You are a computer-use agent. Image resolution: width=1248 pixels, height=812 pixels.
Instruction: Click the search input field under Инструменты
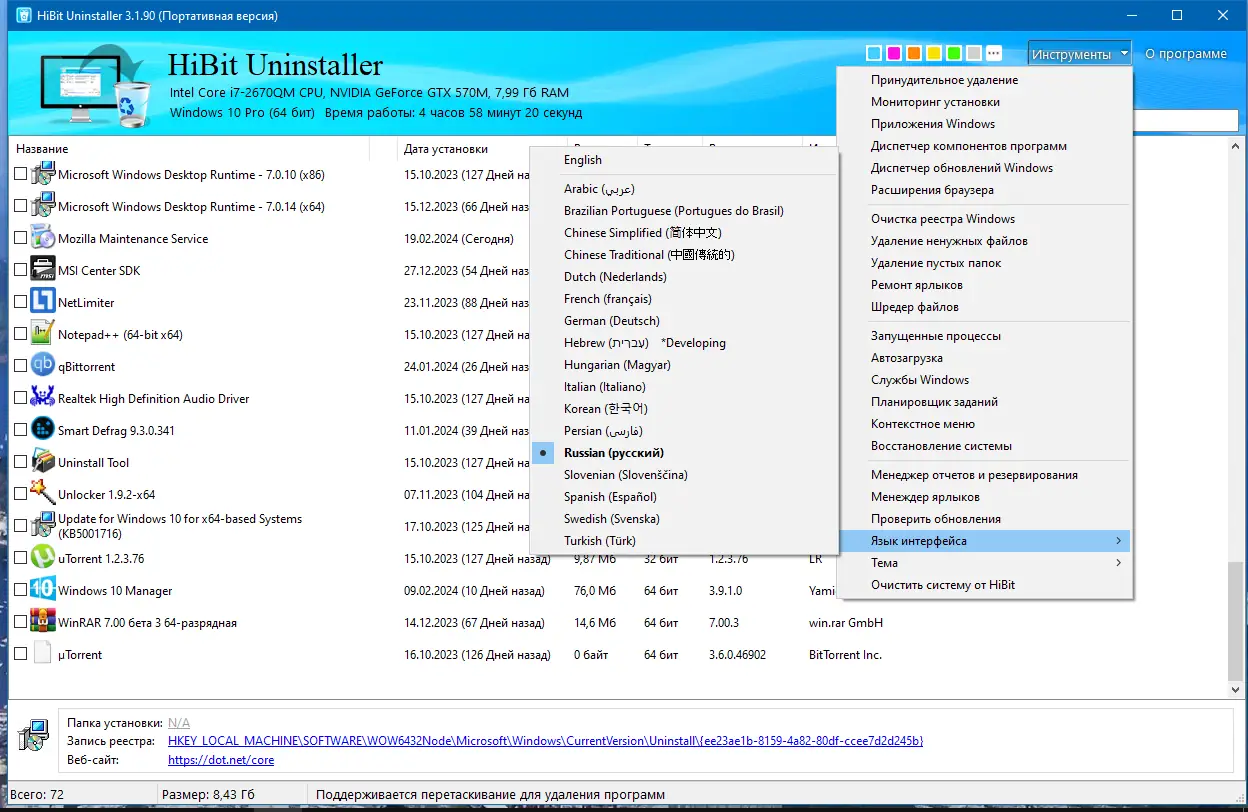click(x=1186, y=120)
